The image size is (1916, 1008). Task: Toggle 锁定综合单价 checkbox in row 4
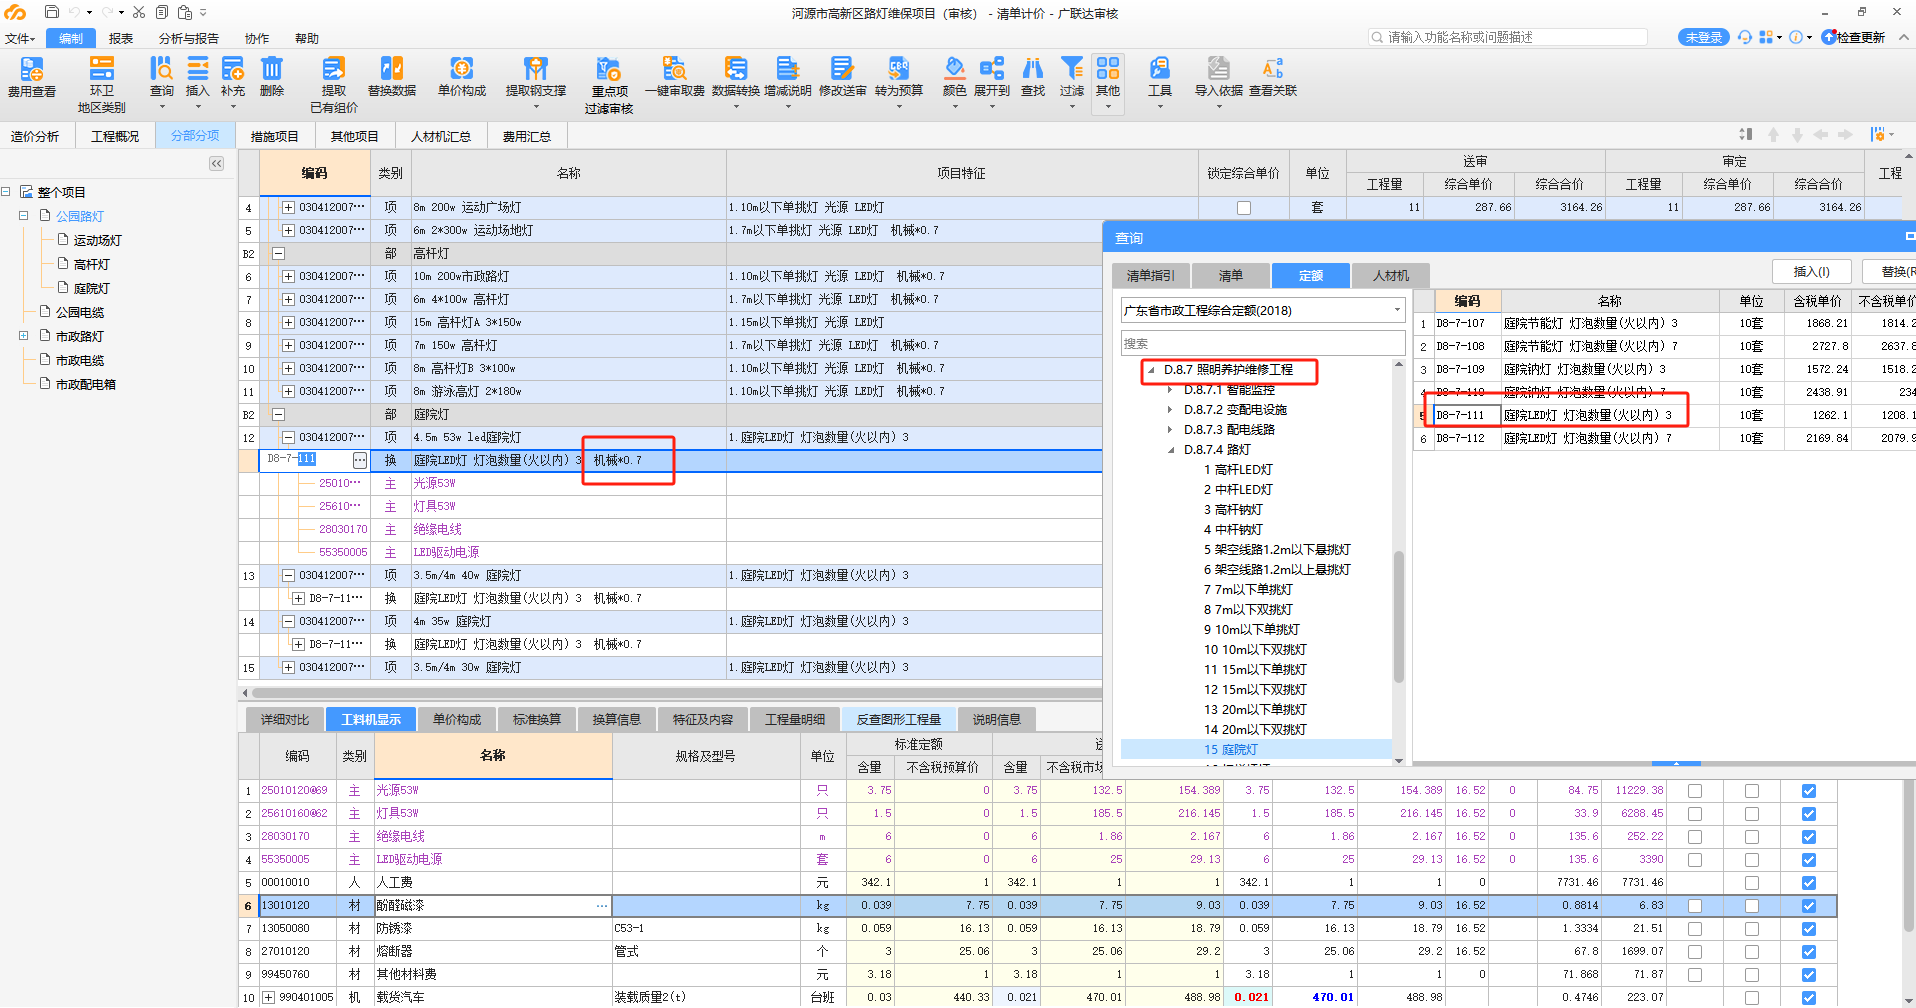[1244, 208]
